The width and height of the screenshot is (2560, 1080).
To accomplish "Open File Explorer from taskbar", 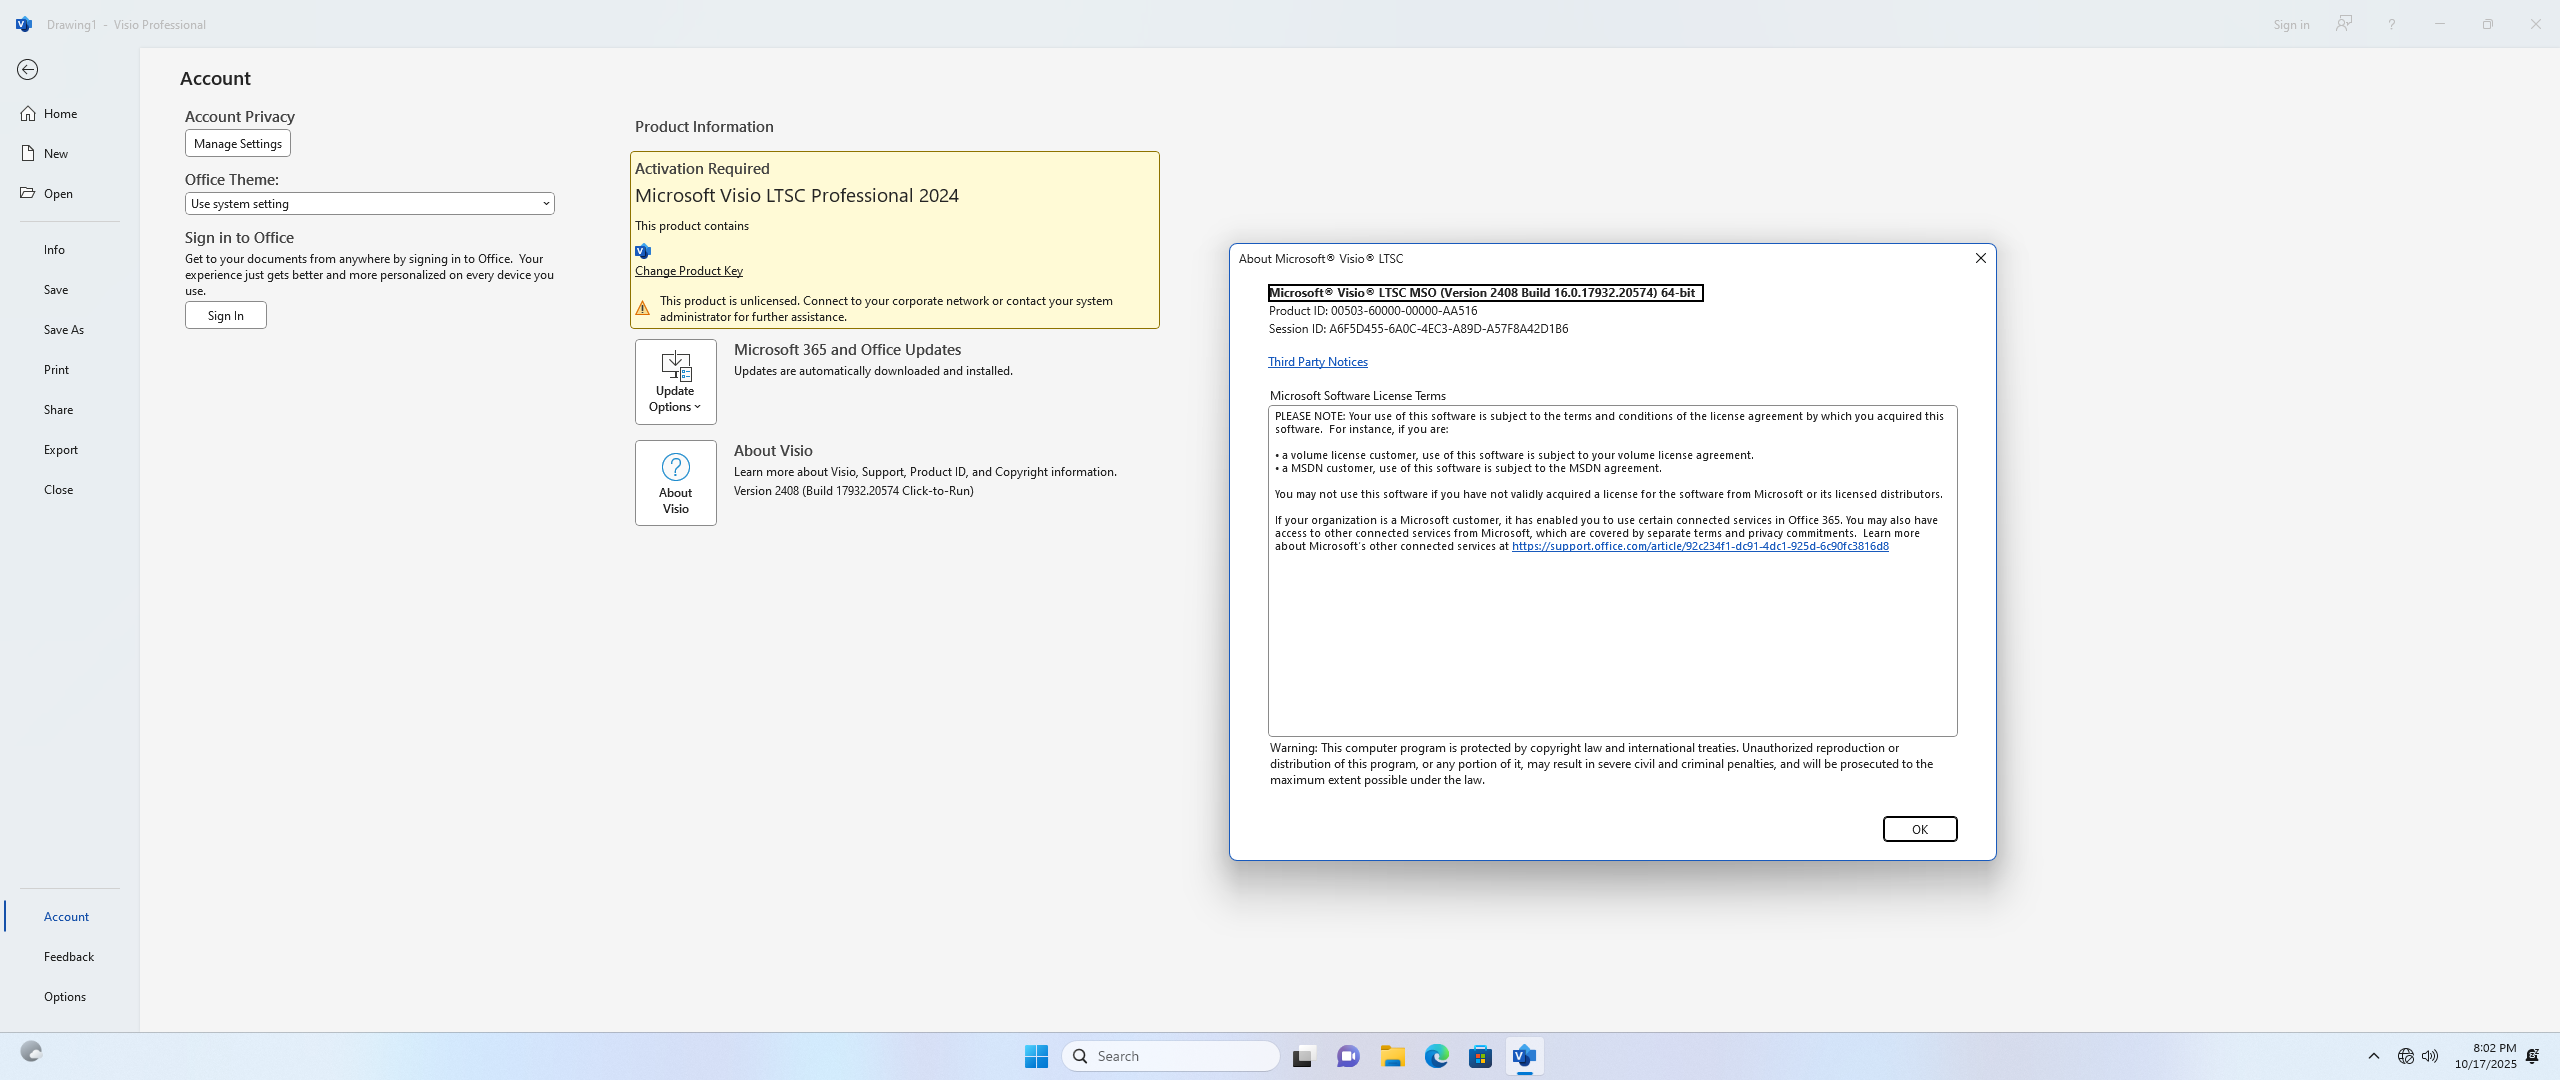I will [x=1392, y=1056].
